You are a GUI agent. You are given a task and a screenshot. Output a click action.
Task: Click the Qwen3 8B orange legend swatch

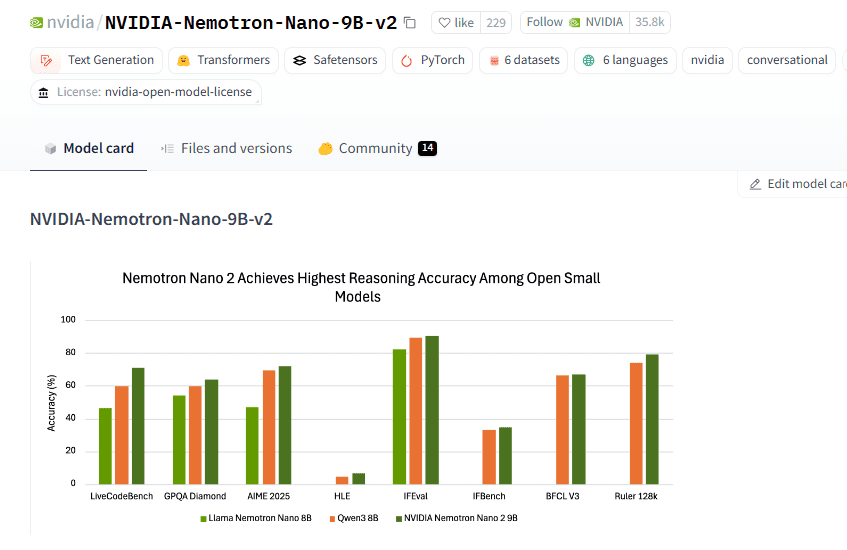(x=332, y=519)
